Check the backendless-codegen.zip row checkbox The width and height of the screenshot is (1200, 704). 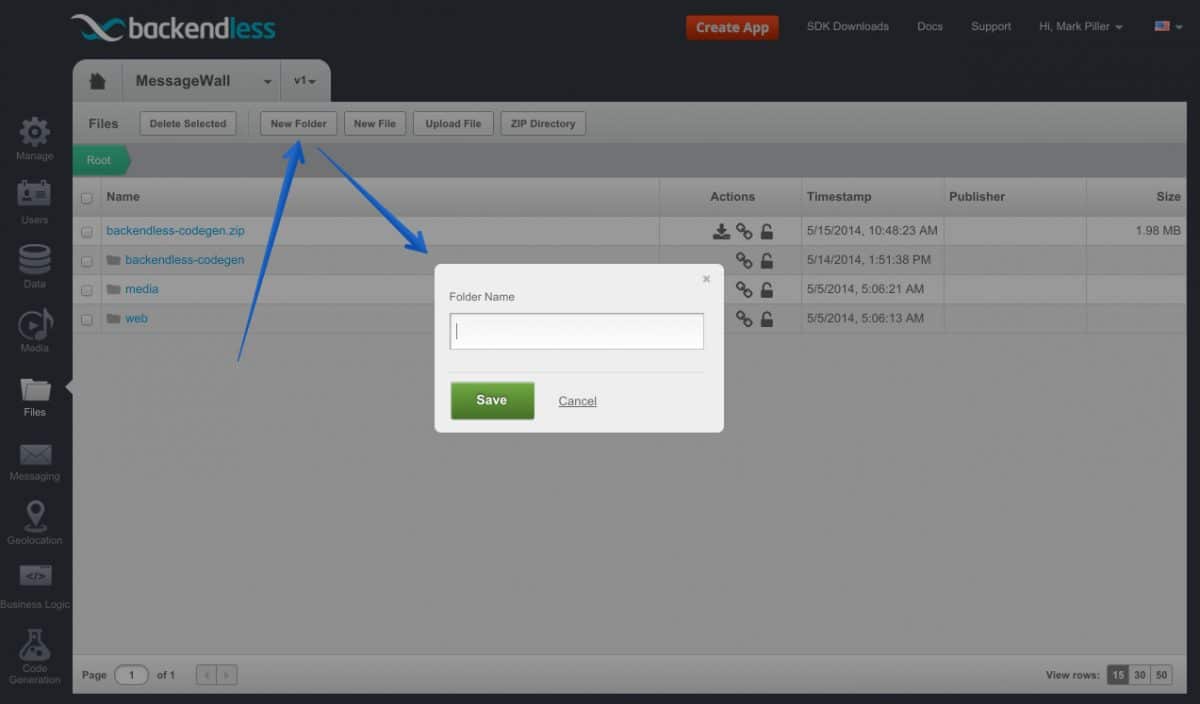click(86, 232)
